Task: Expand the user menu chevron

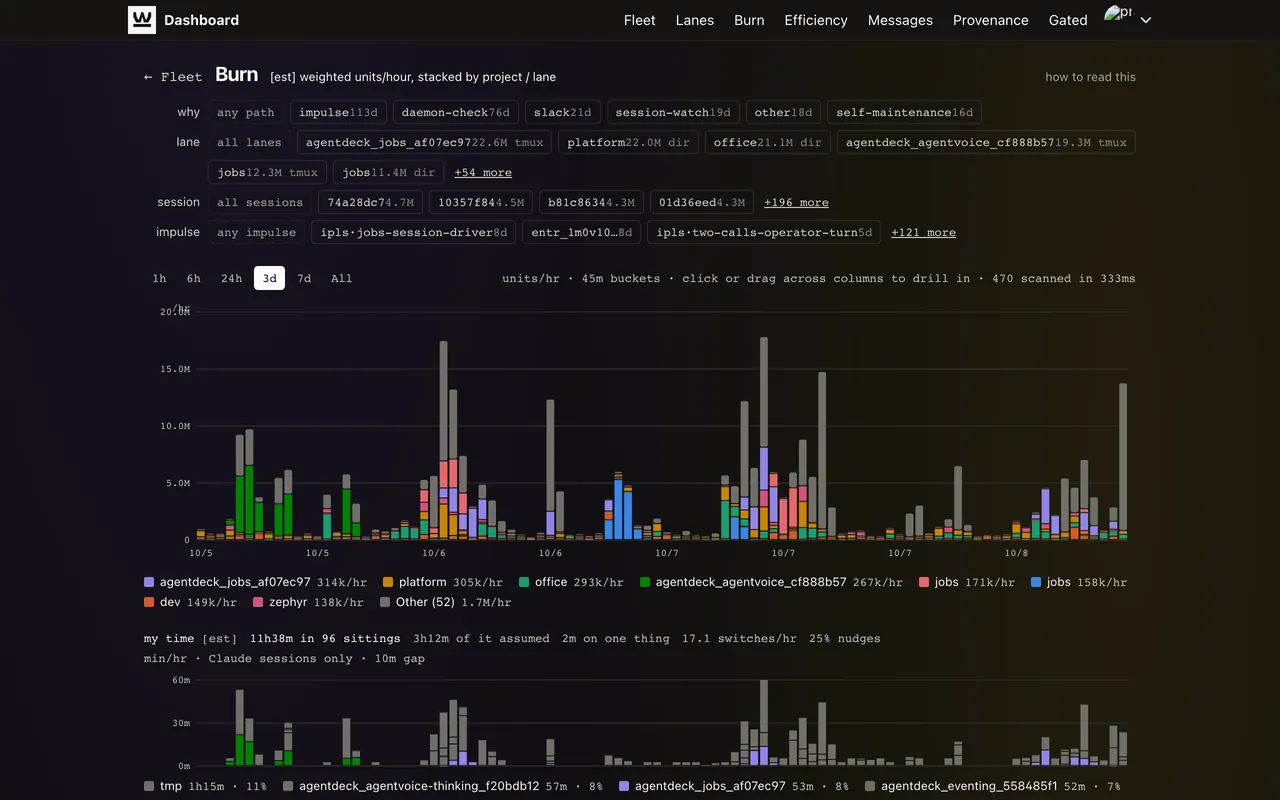Action: 1146,20
